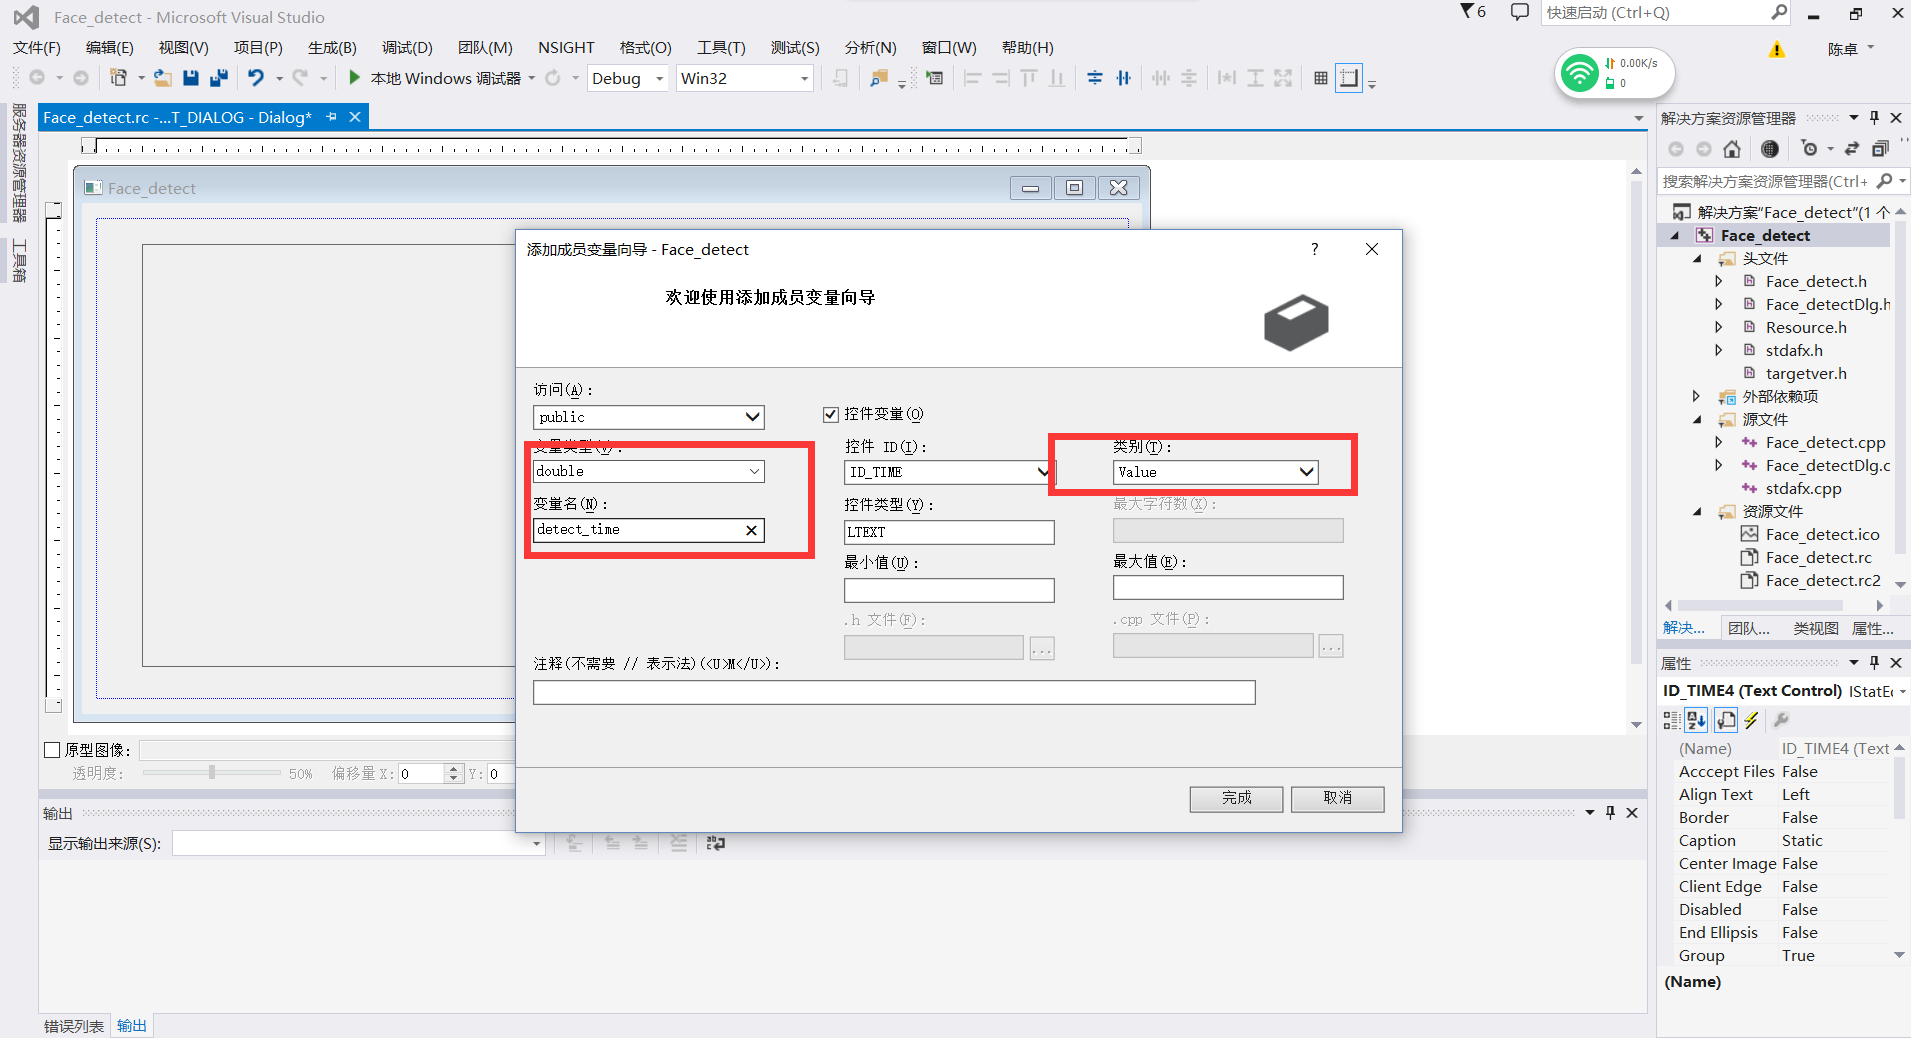Click the notifications flag icon
This screenshot has height=1038, width=1911.
1473,12
